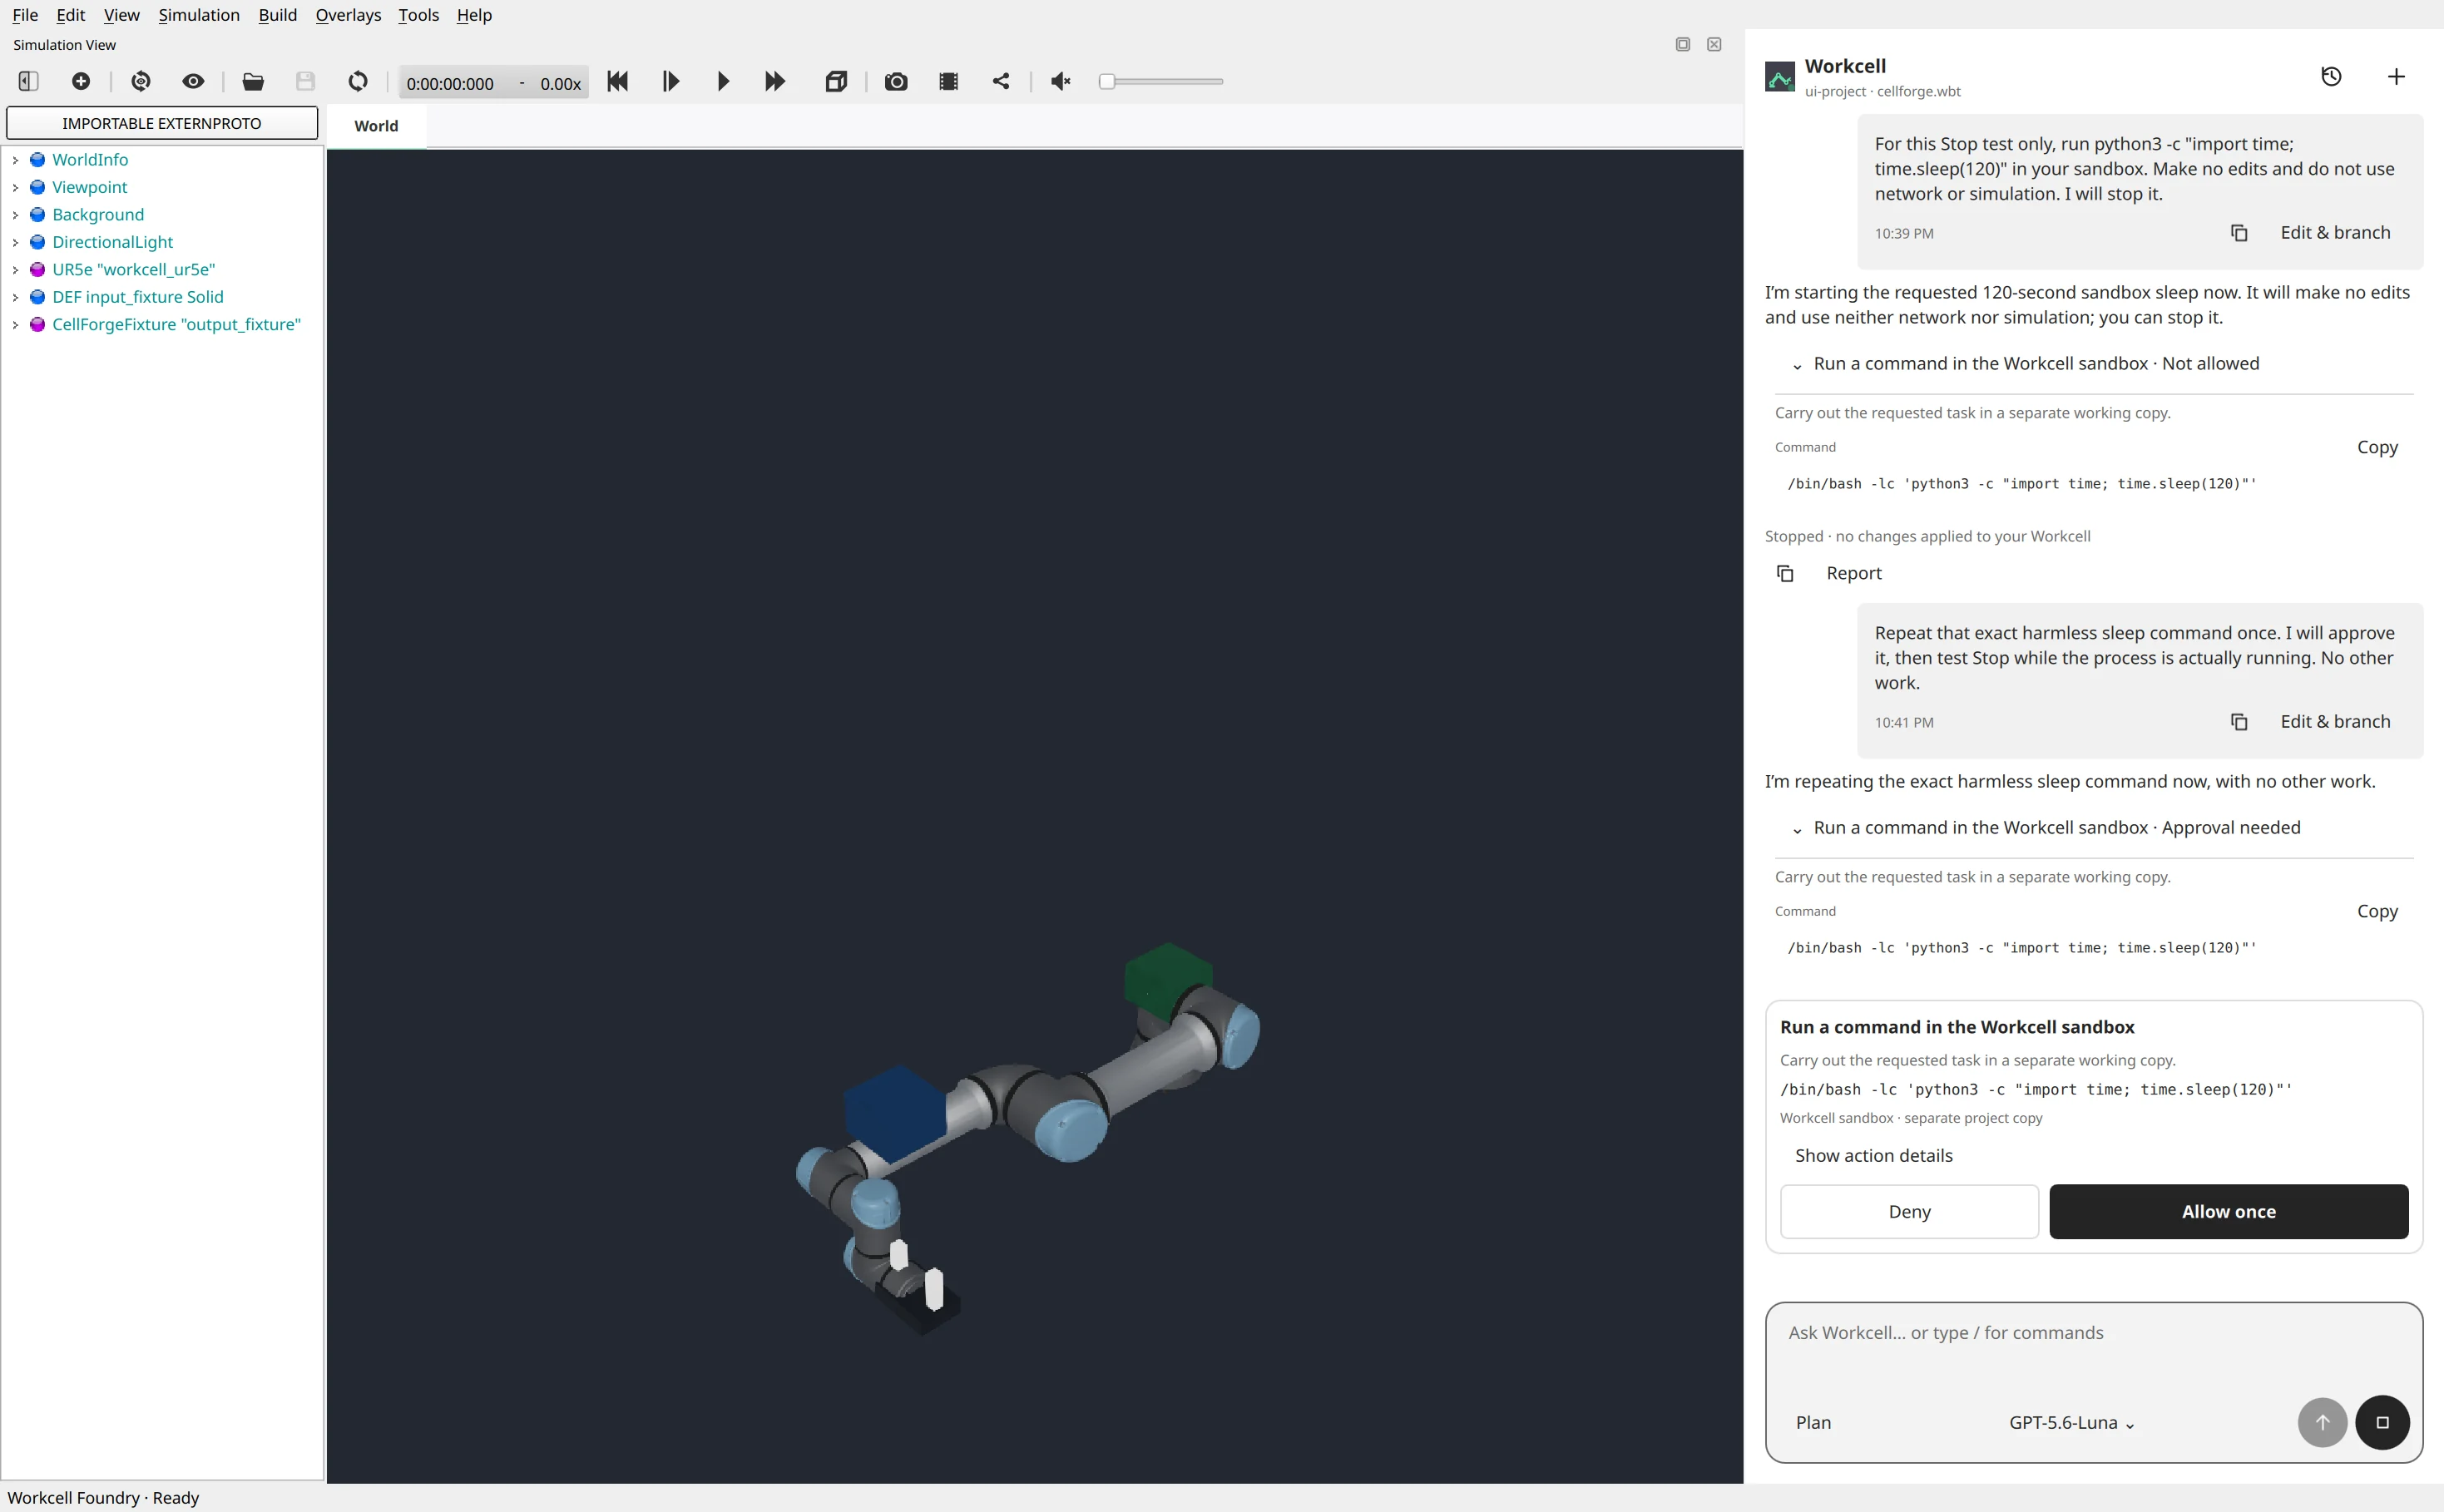Viewport: 2444px width, 1512px height.
Task: Click the save world disk icon
Action: click(305, 82)
